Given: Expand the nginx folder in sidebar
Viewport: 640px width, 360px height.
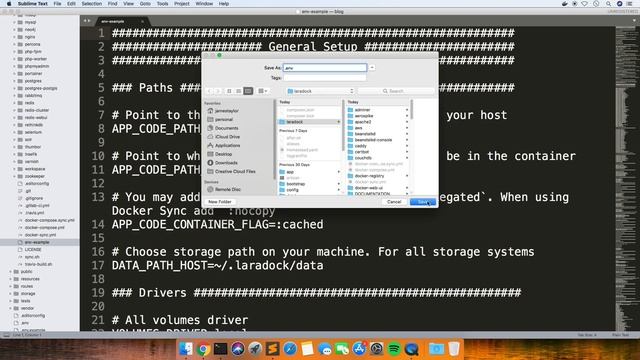Looking at the screenshot, I should 15,37.
